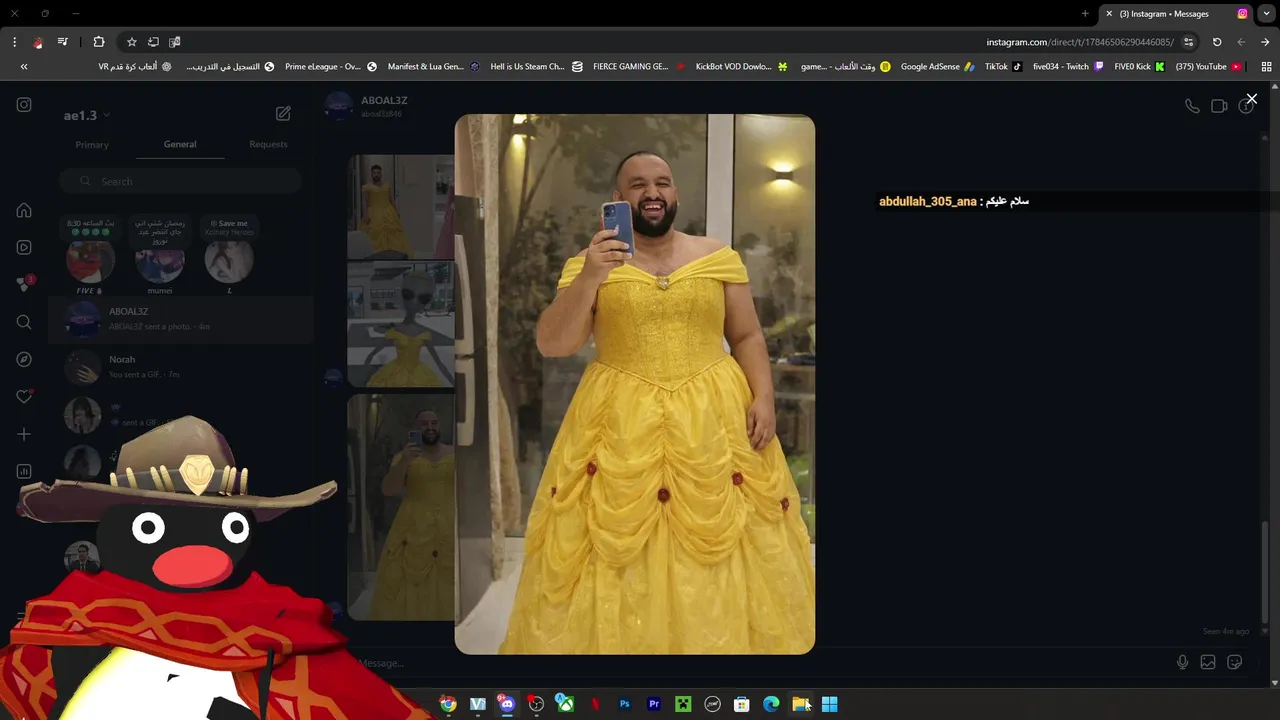
Task: Focus the conversations Search field
Action: coord(180,181)
